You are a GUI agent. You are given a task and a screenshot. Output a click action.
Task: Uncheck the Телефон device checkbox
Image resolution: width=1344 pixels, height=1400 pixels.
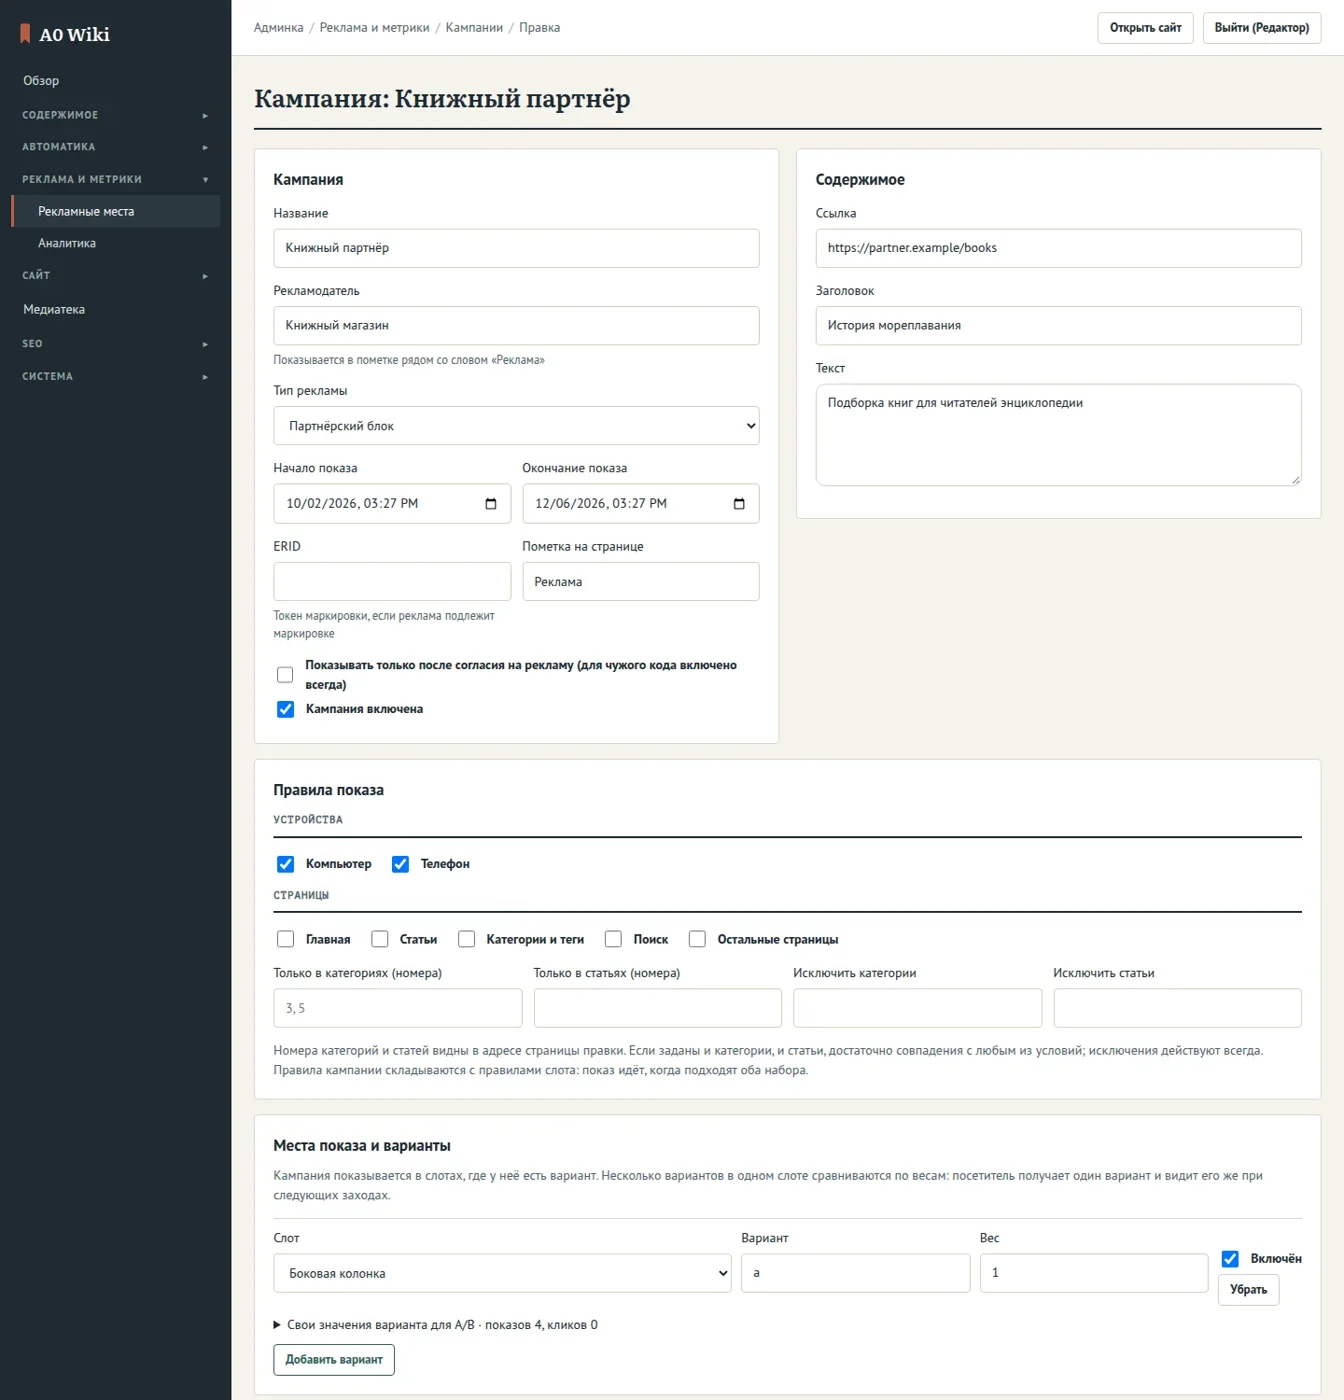(400, 864)
